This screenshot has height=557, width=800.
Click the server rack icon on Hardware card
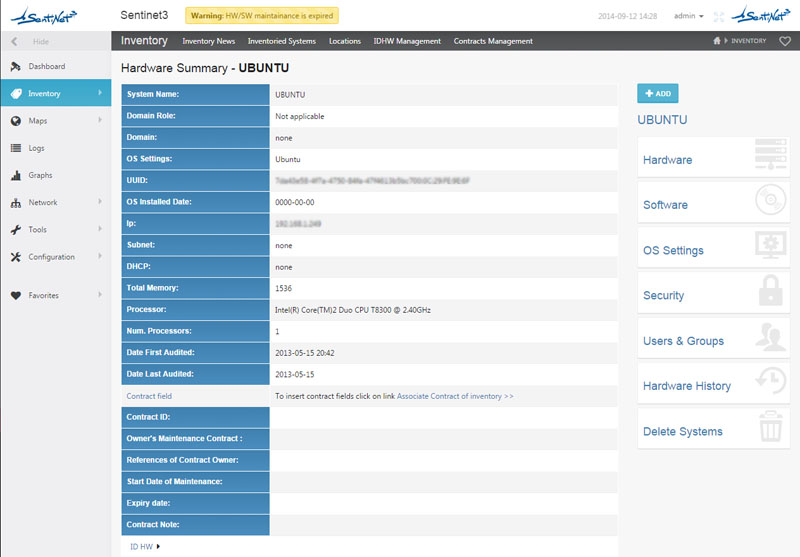(x=770, y=154)
